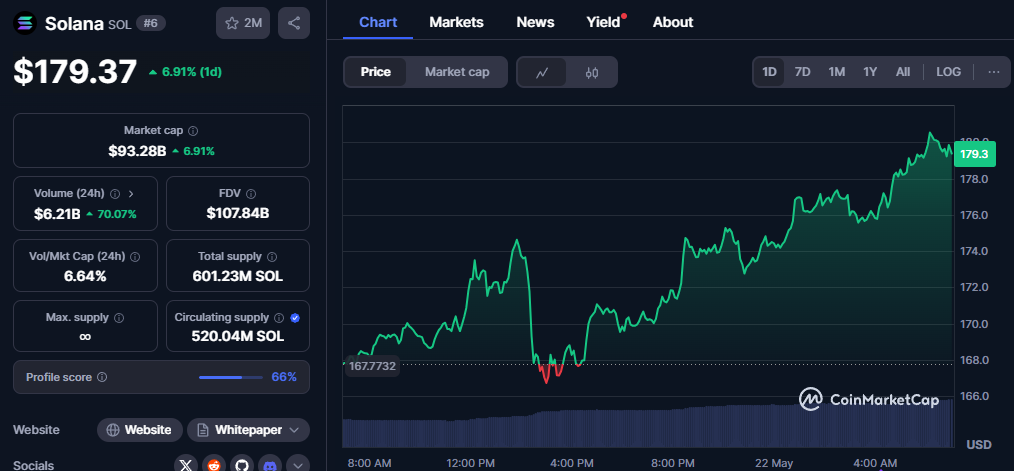Select Price chart mode
This screenshot has height=471, width=1014.
[x=376, y=72]
